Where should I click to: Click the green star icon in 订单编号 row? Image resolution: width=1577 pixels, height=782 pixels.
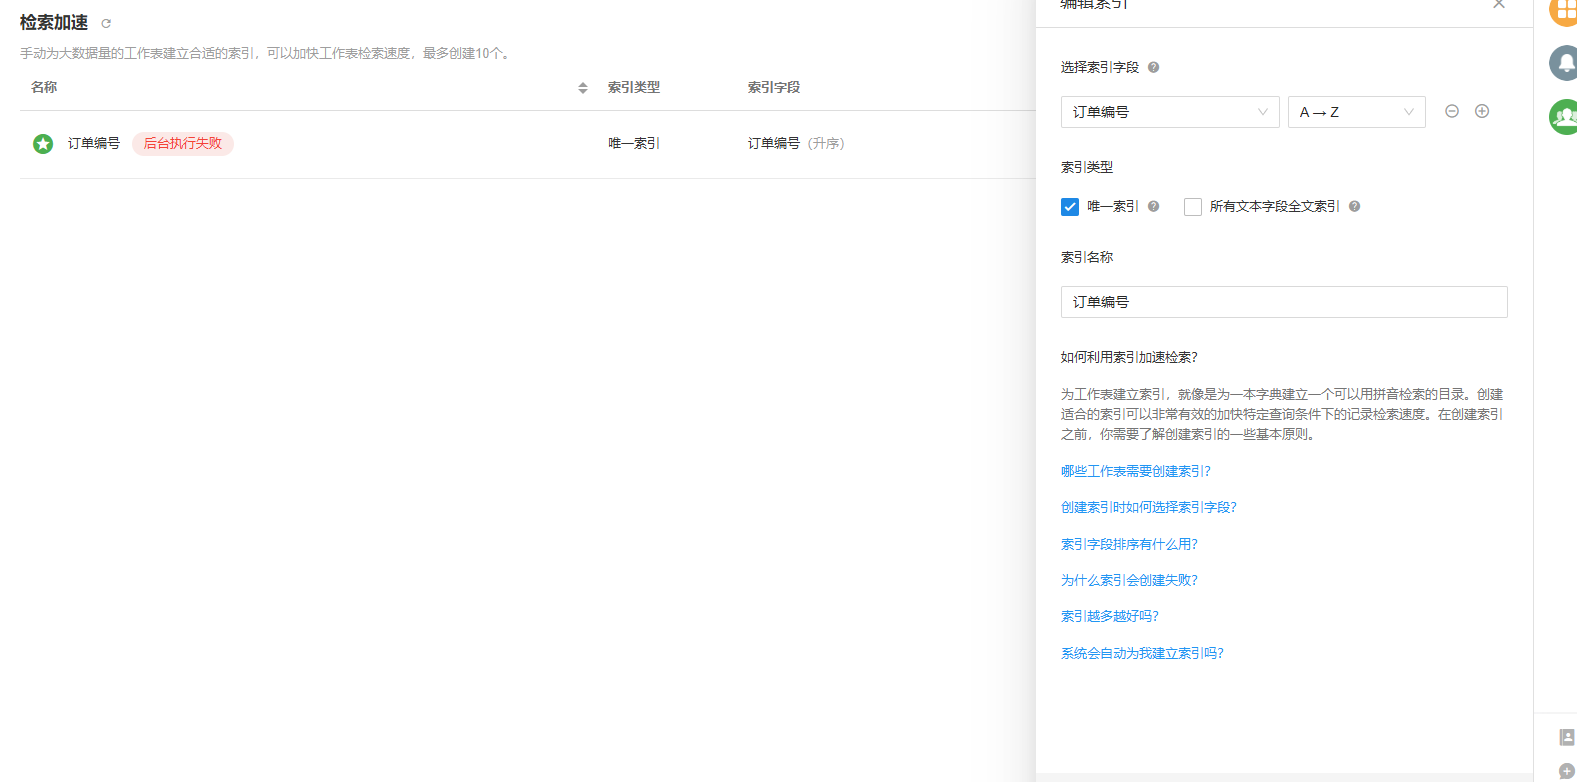click(x=43, y=144)
